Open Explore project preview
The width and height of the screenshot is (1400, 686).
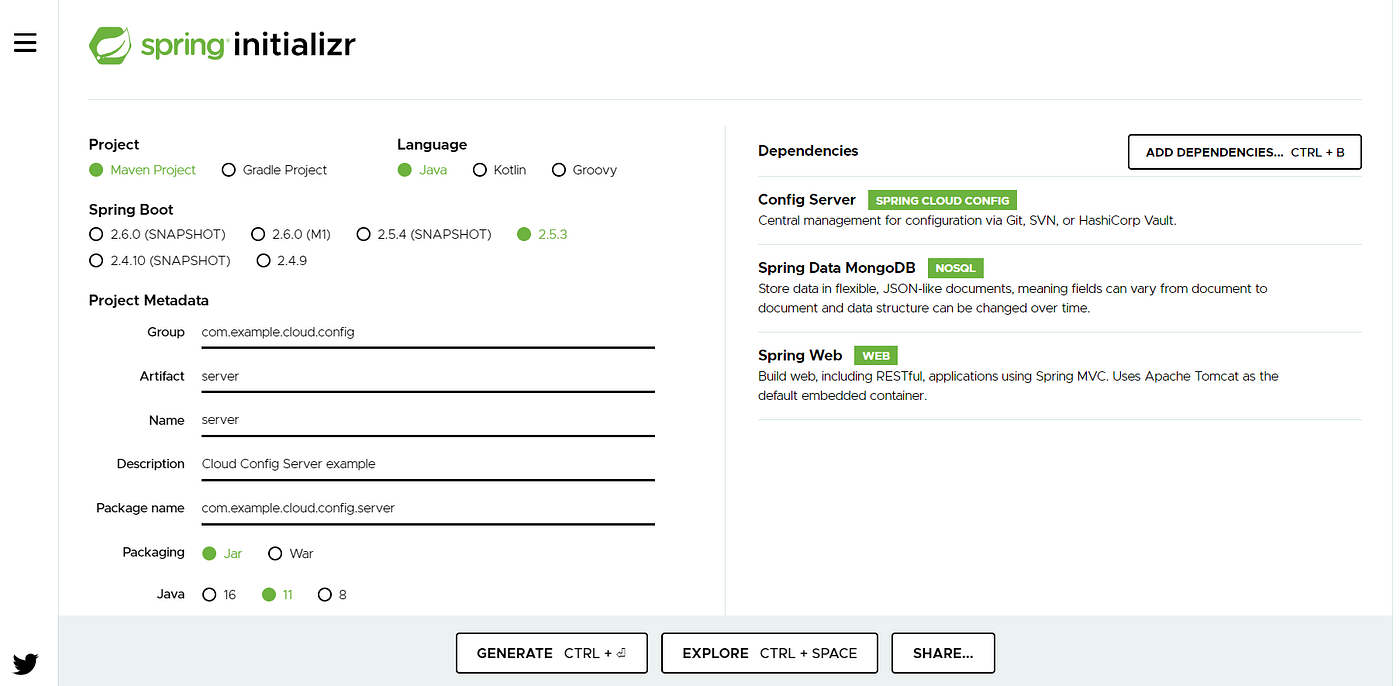pos(769,653)
